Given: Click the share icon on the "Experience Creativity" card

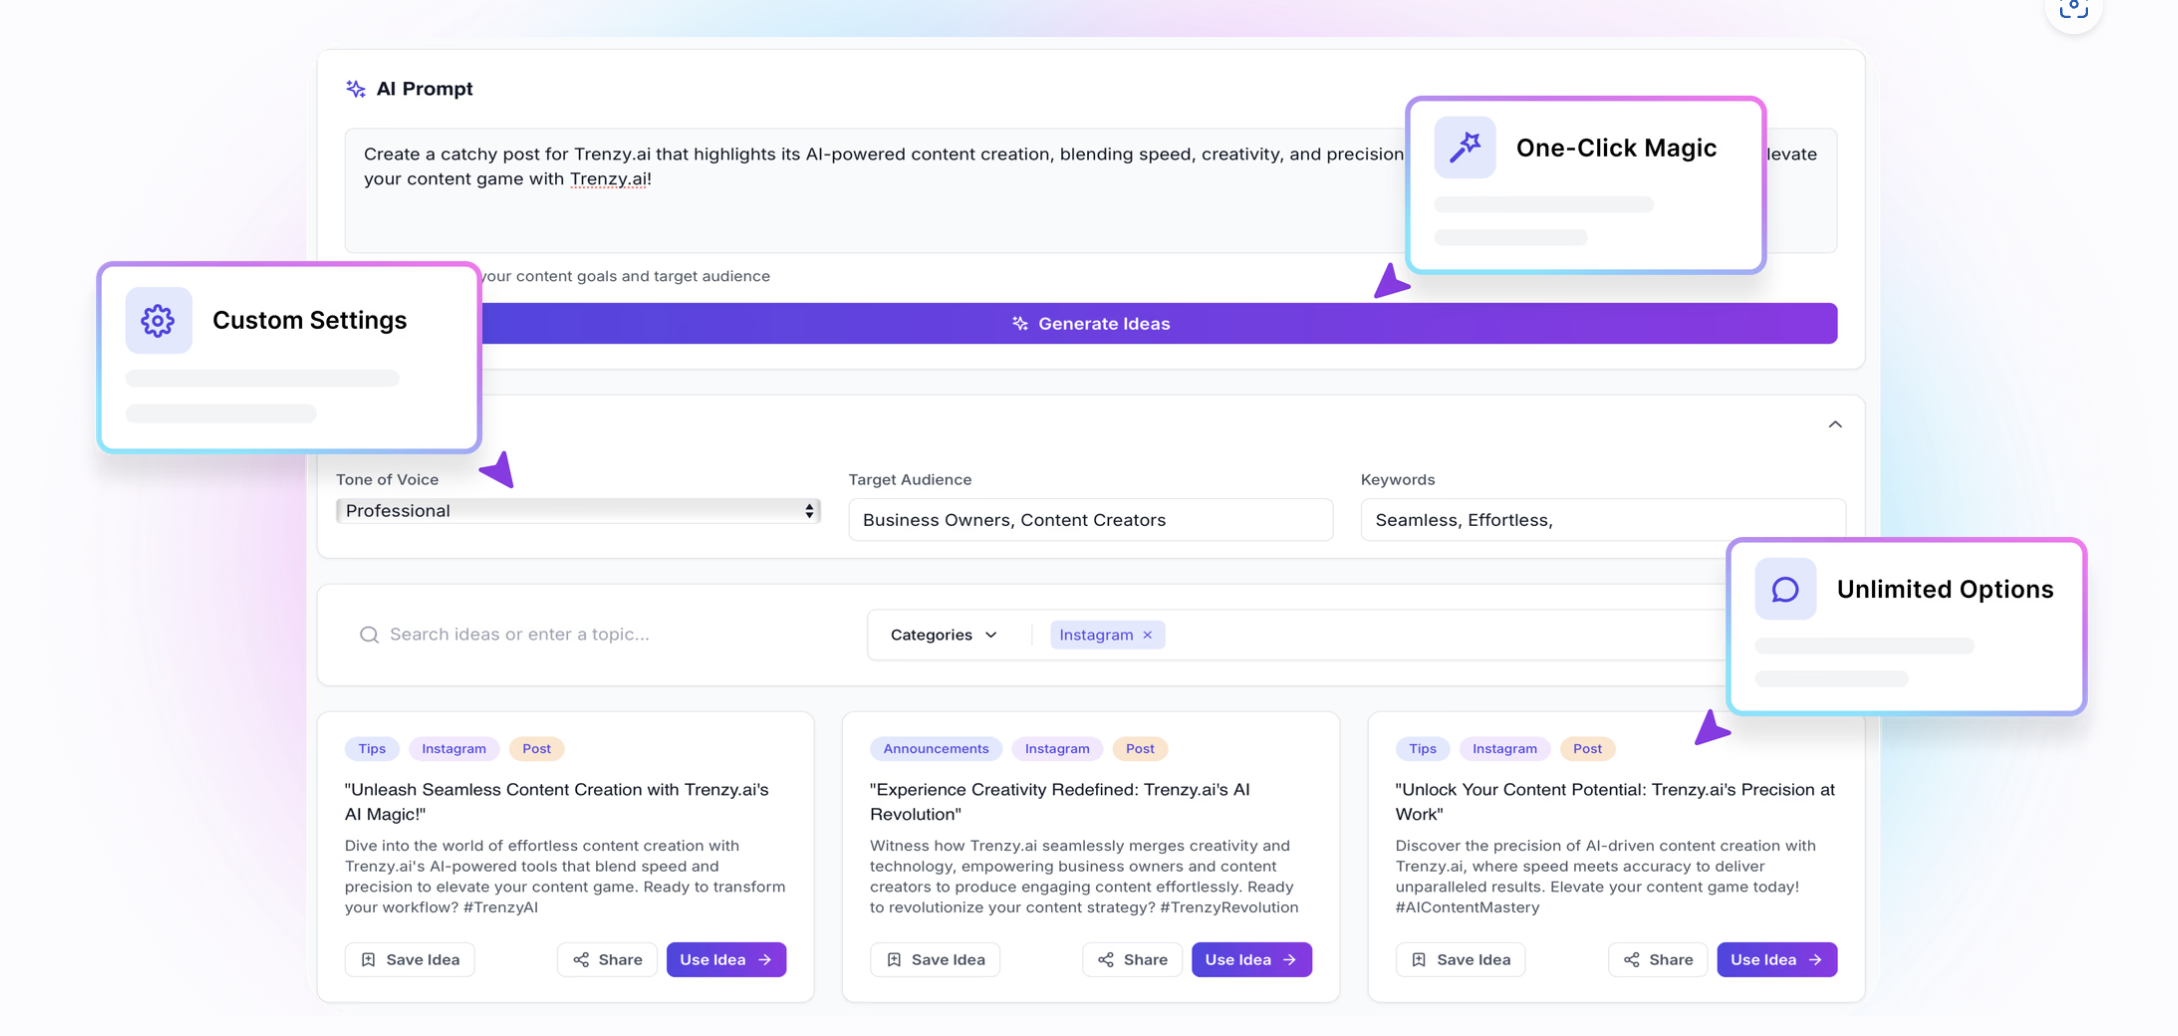Looking at the screenshot, I should coord(1106,960).
